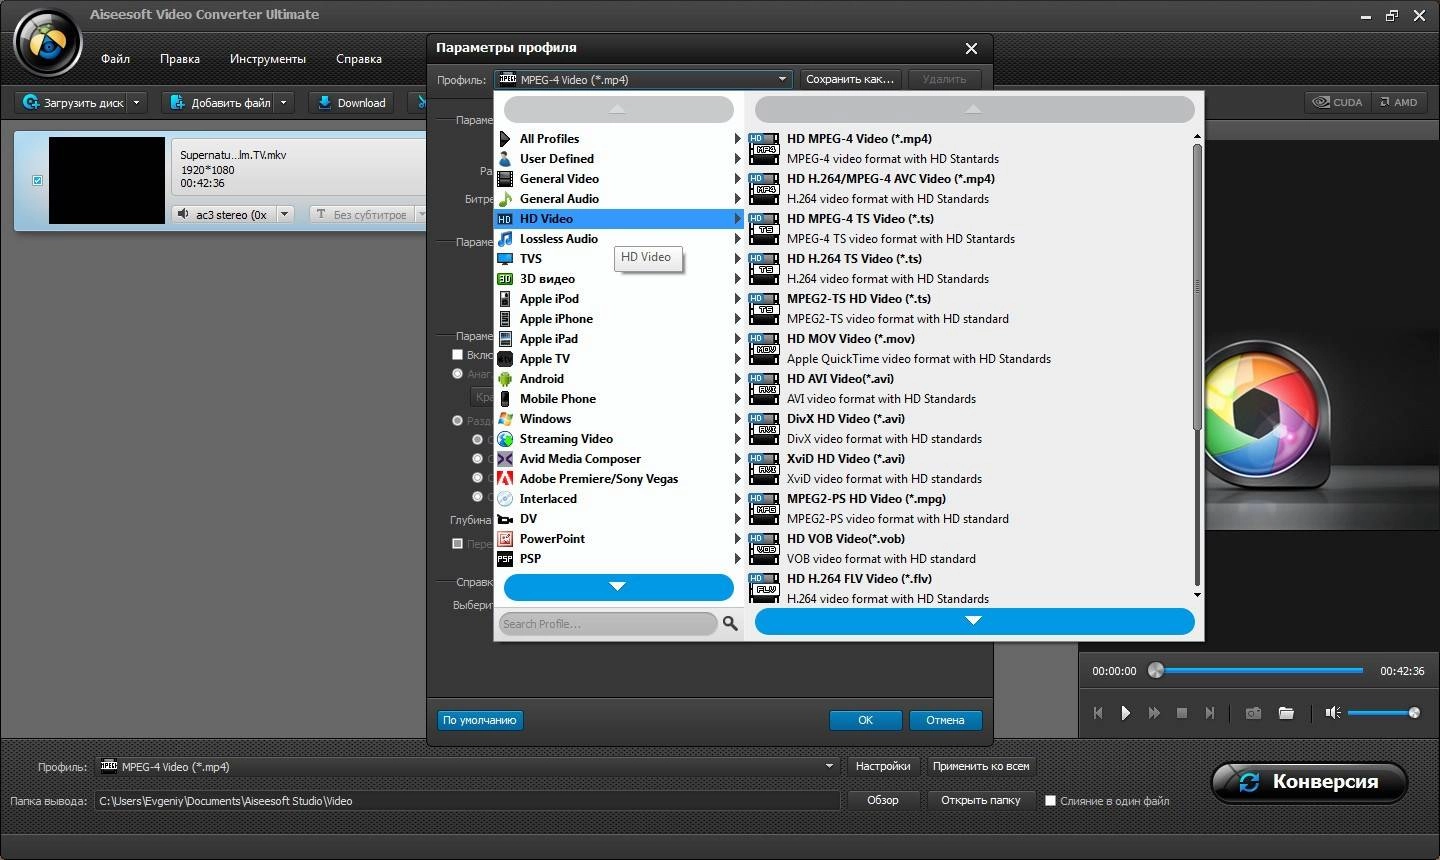Mute audio with the speaker icon
Image resolution: width=1440 pixels, height=860 pixels.
pyautogui.click(x=1332, y=713)
